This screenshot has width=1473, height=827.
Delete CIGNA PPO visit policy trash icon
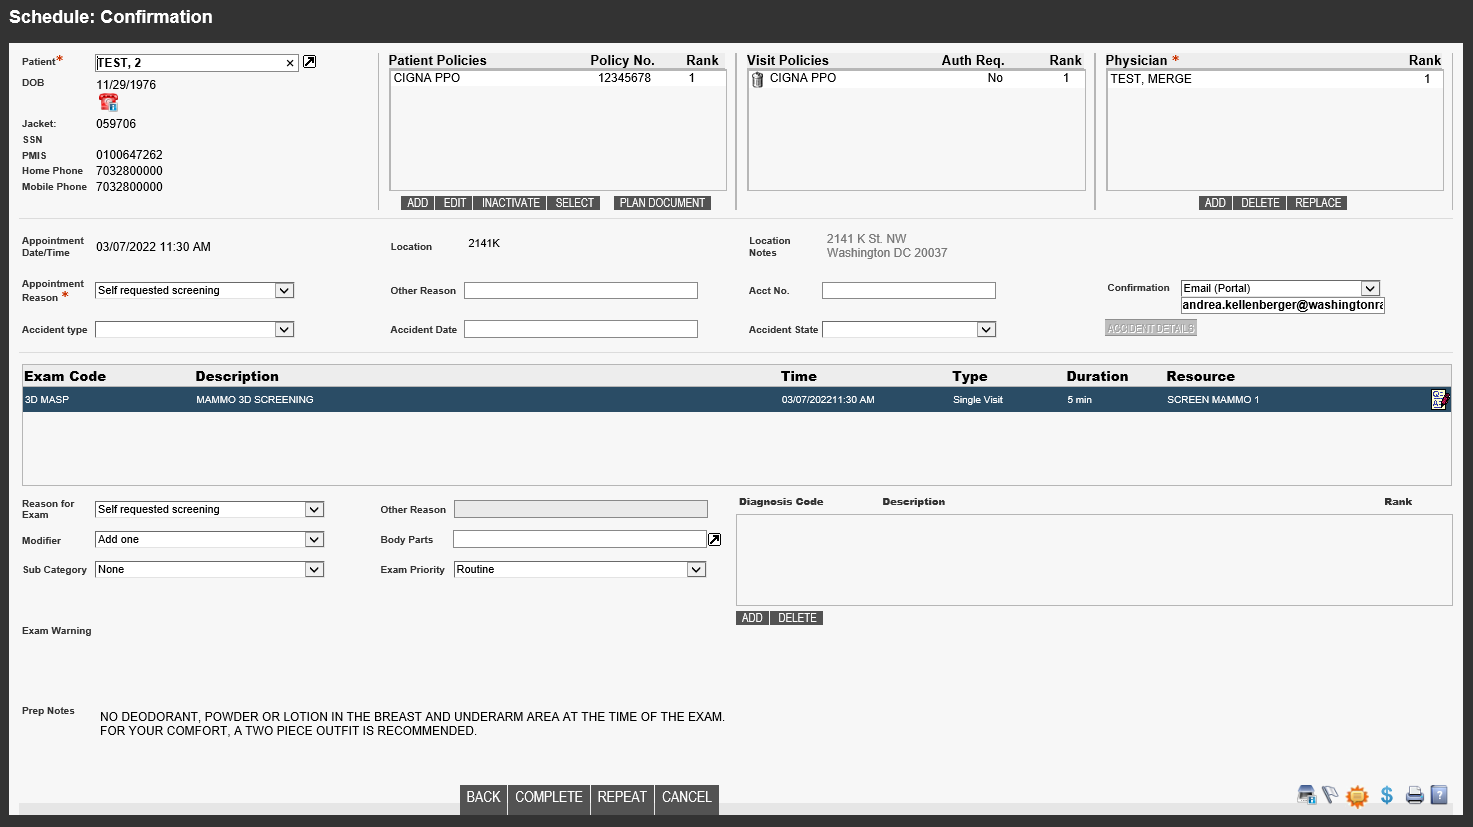click(757, 79)
